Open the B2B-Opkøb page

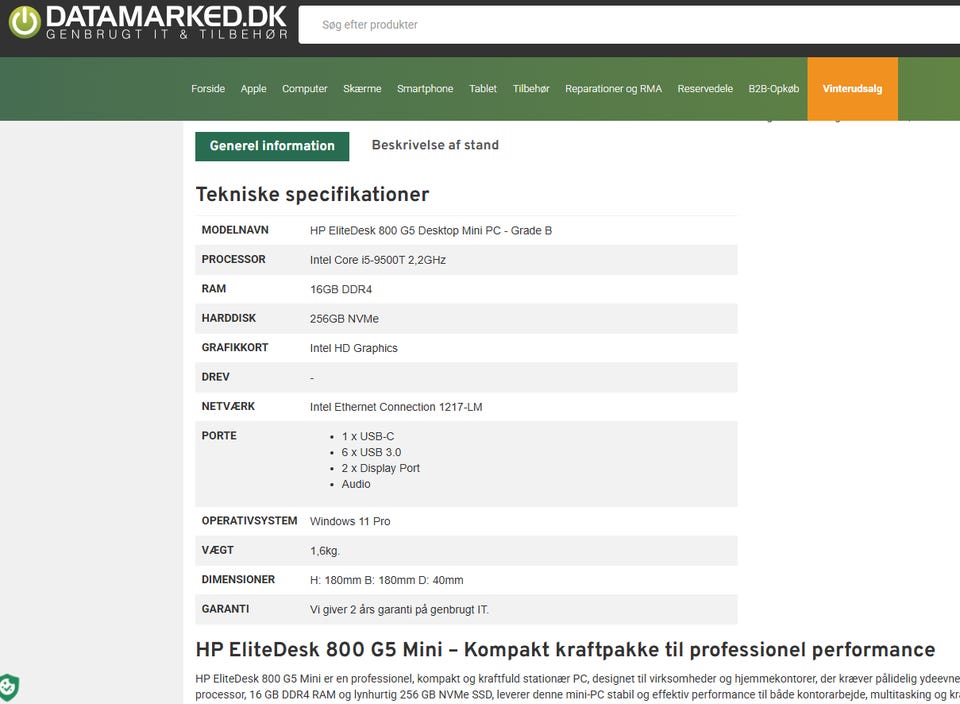[x=773, y=89]
